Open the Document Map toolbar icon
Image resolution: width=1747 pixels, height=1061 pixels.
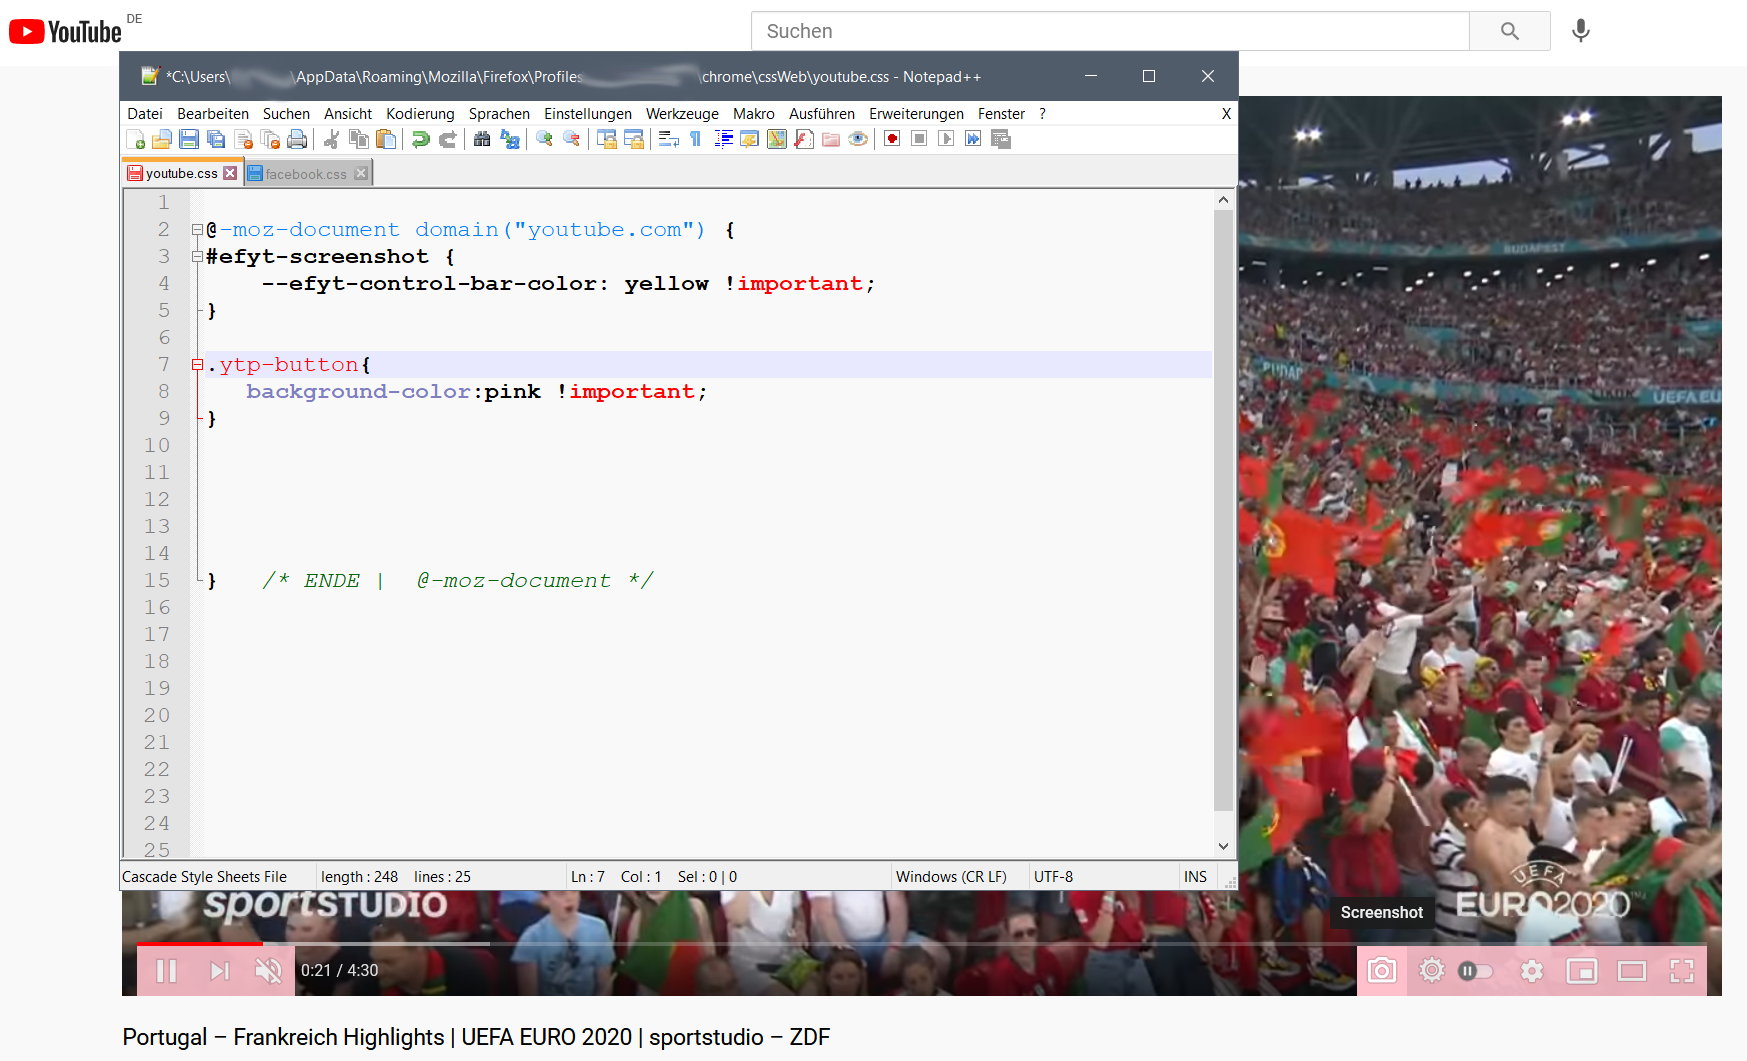777,139
